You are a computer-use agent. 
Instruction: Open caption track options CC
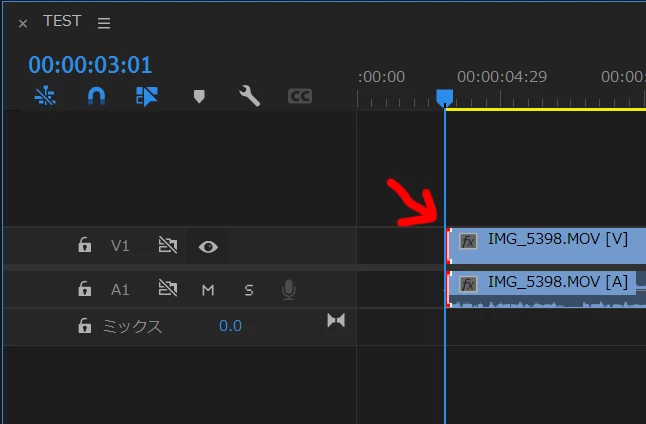pyautogui.click(x=300, y=96)
